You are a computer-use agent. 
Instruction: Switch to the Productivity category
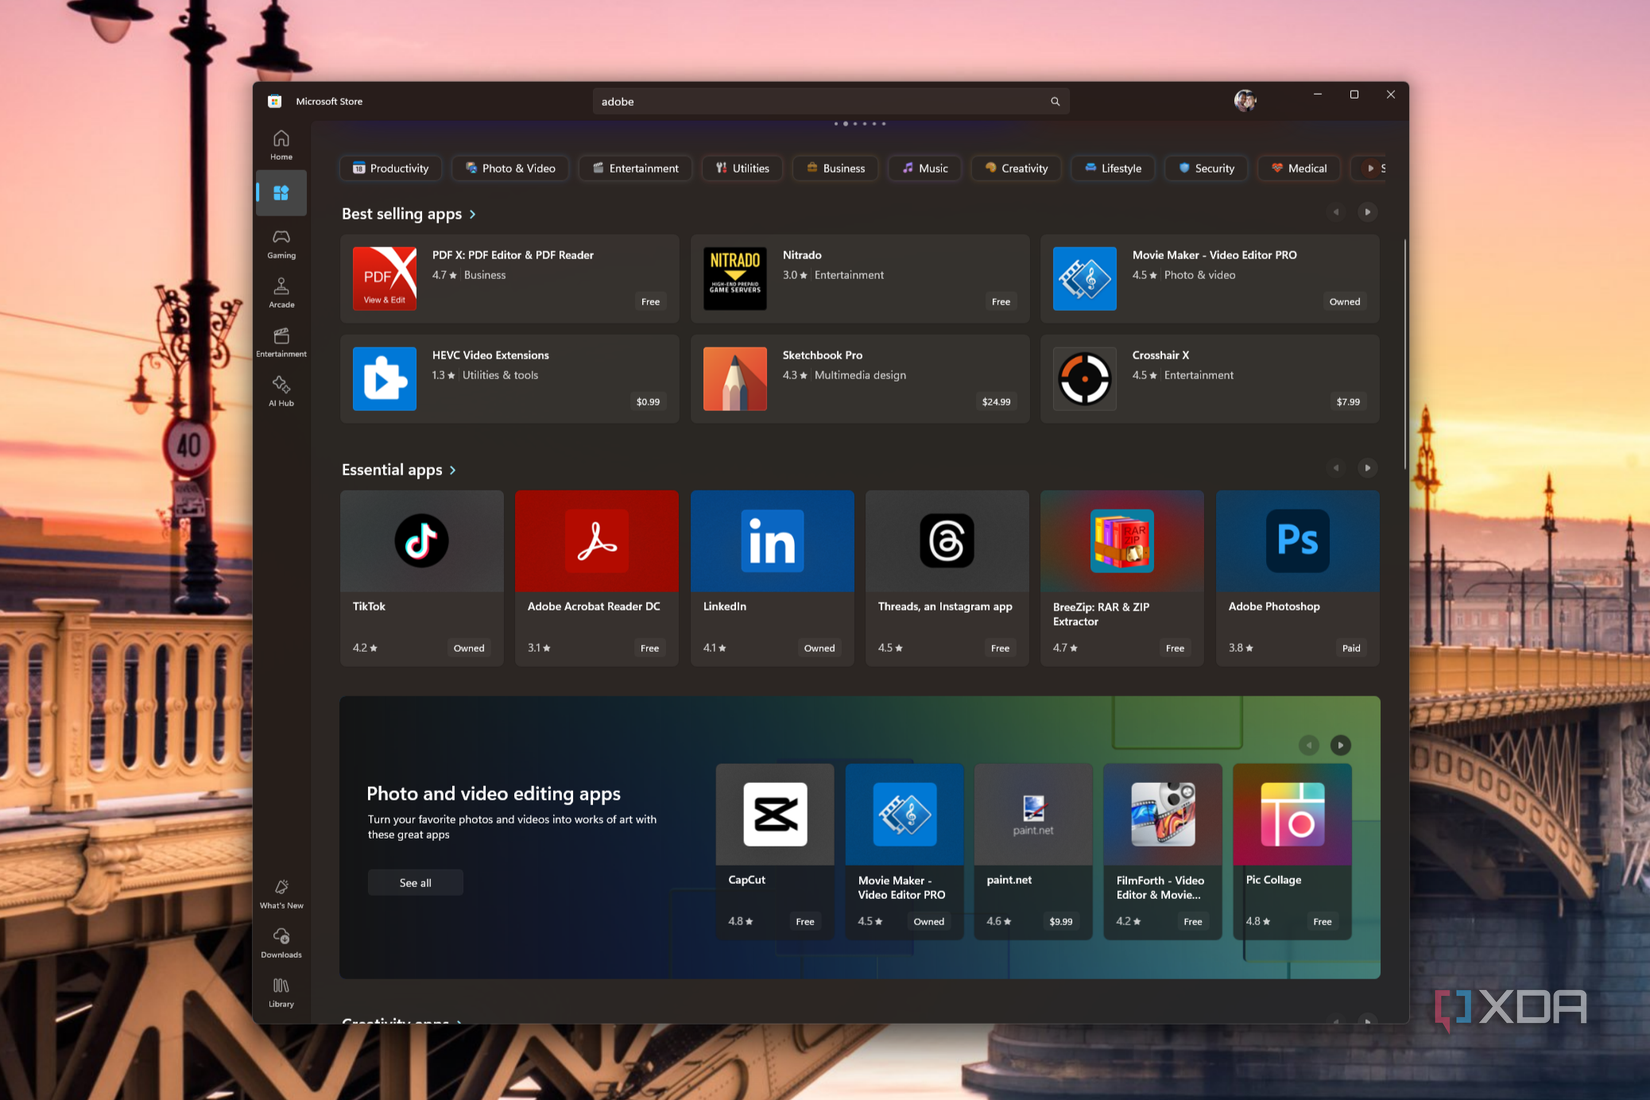pos(390,168)
